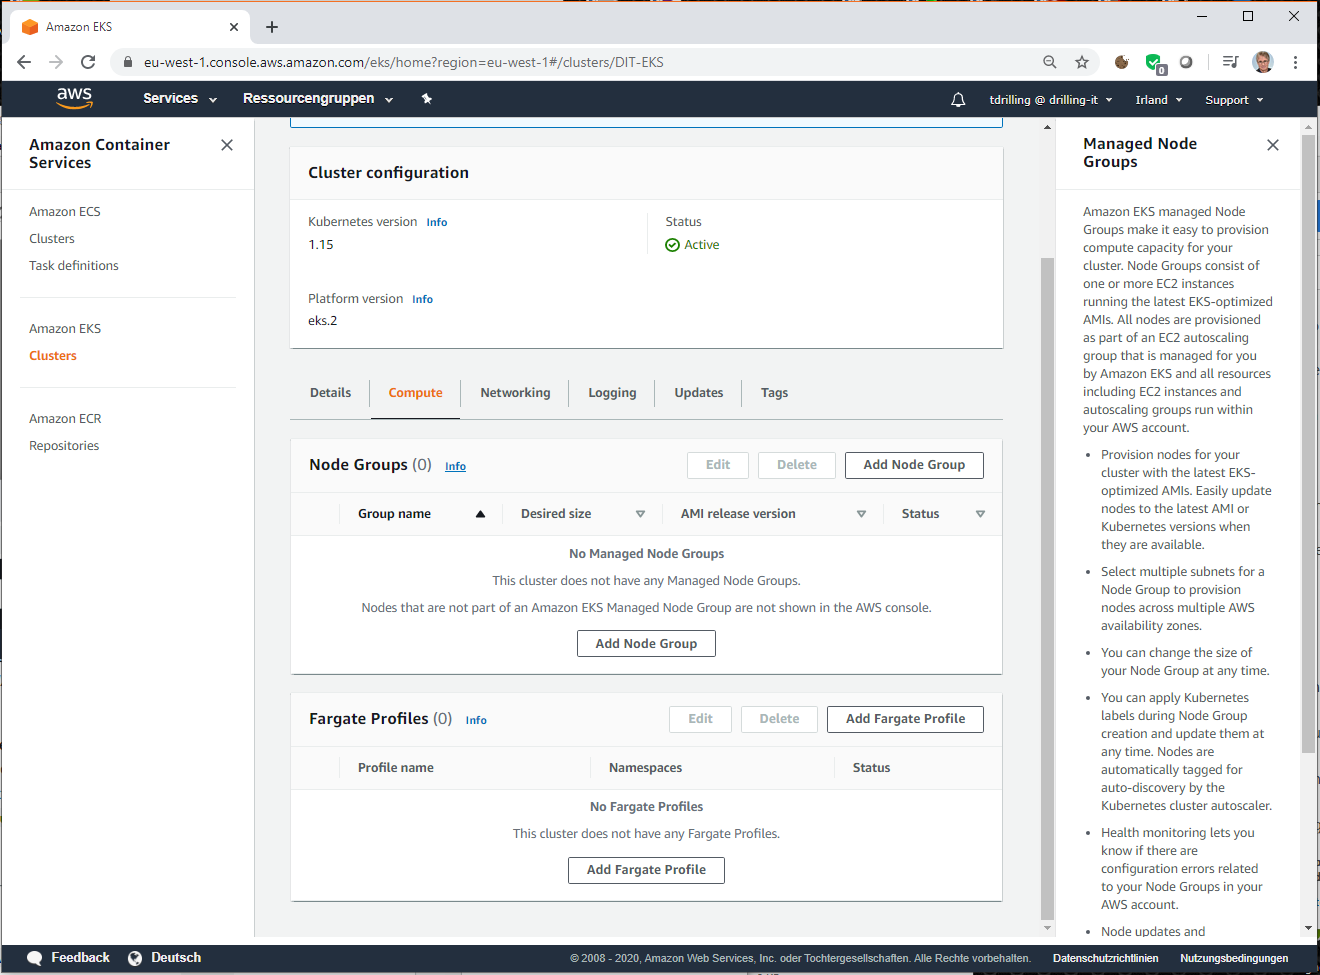This screenshot has width=1320, height=975.
Task: Click the Active status indicator
Action: [x=692, y=245]
